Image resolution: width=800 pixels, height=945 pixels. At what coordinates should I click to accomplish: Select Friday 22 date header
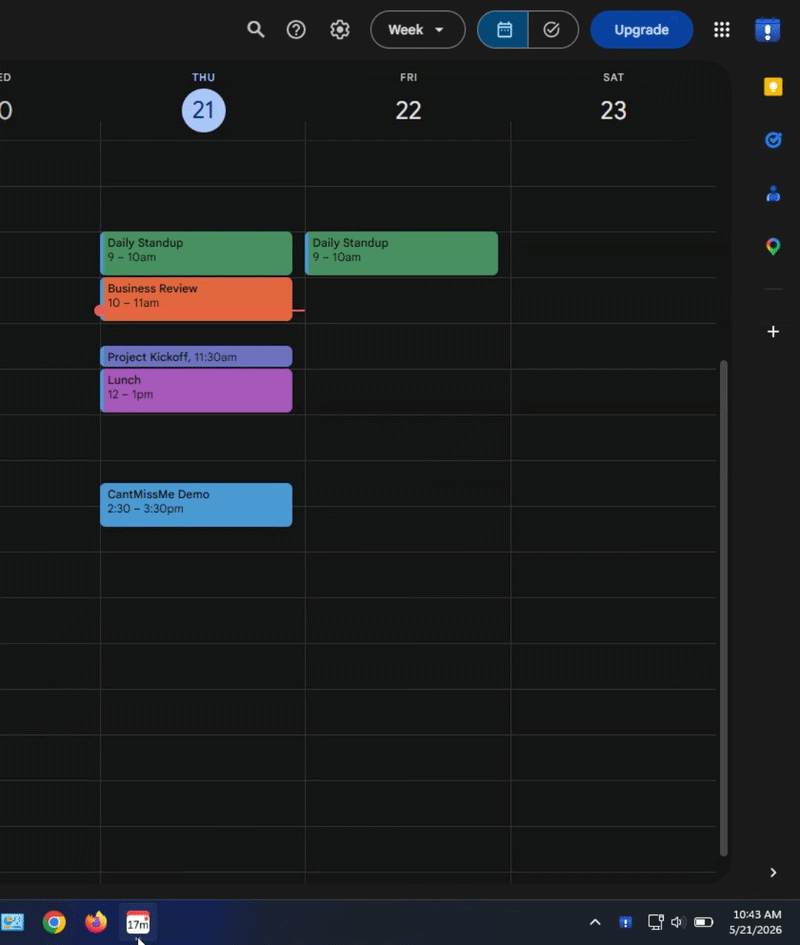click(408, 110)
